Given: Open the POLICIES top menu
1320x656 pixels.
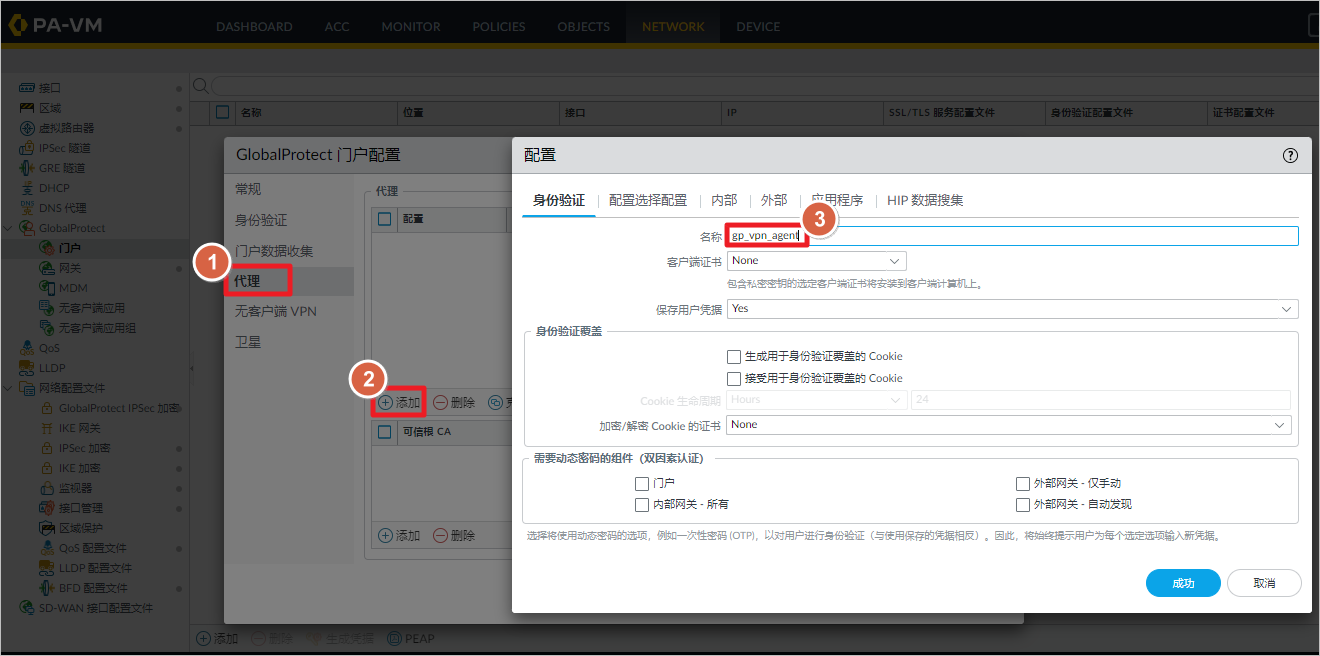Looking at the screenshot, I should click(x=500, y=27).
